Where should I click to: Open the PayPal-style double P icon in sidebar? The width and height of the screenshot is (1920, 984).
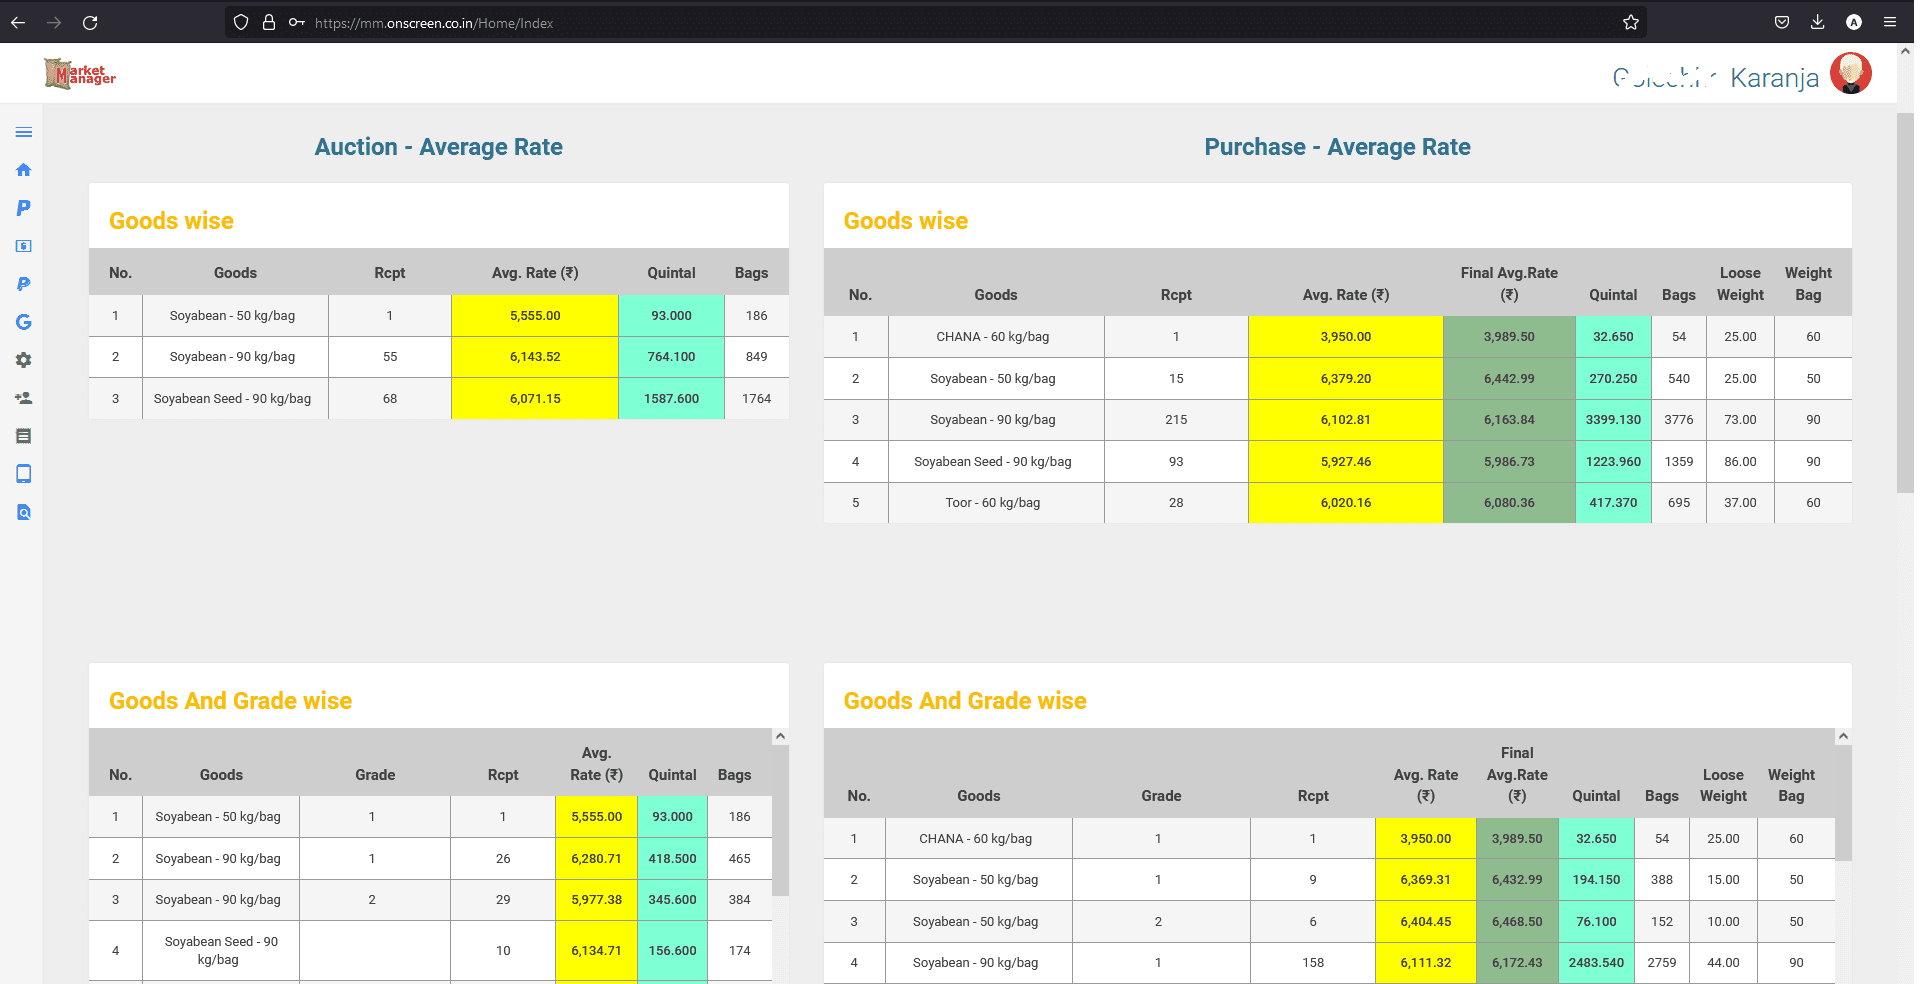click(24, 284)
